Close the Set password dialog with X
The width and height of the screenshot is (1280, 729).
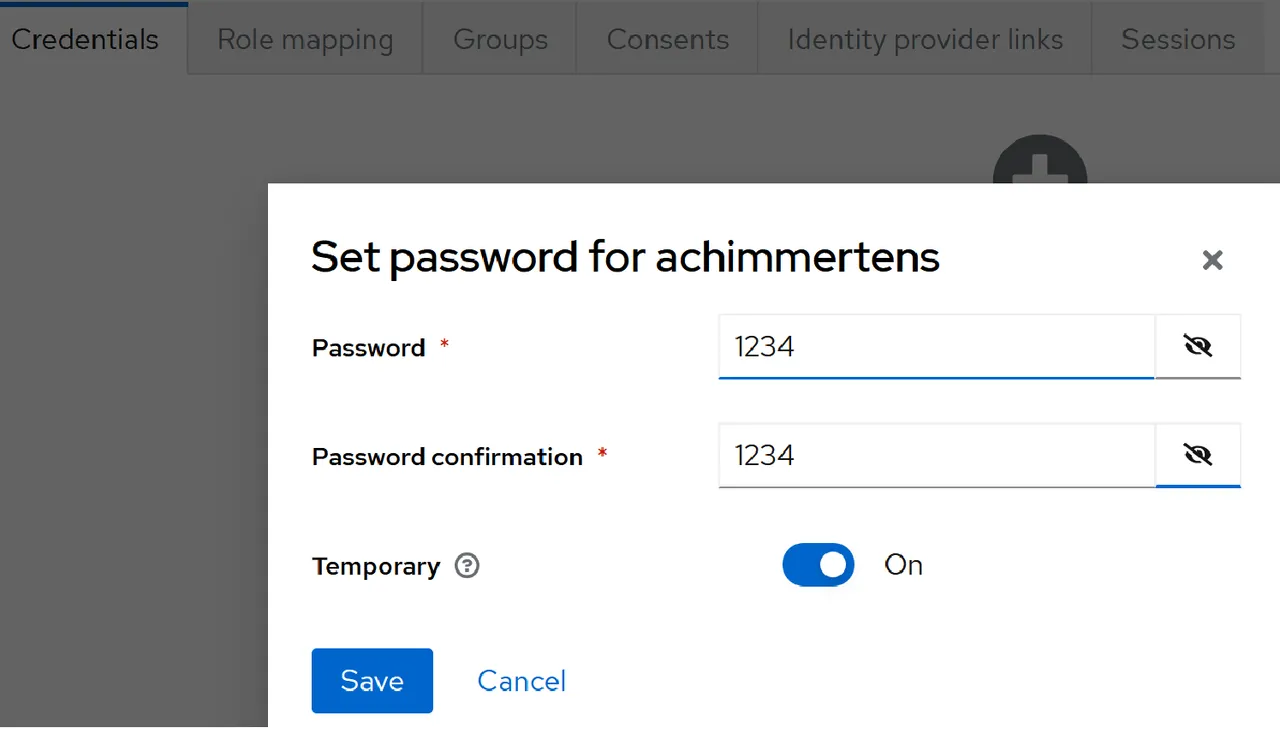tap(1212, 260)
